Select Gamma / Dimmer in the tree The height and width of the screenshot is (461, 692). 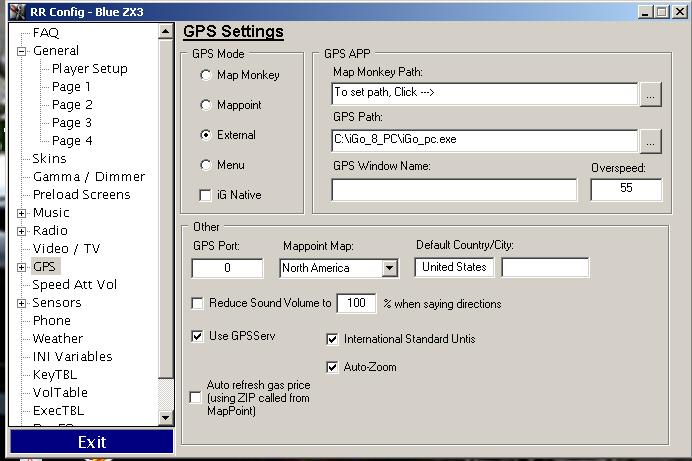click(x=88, y=176)
